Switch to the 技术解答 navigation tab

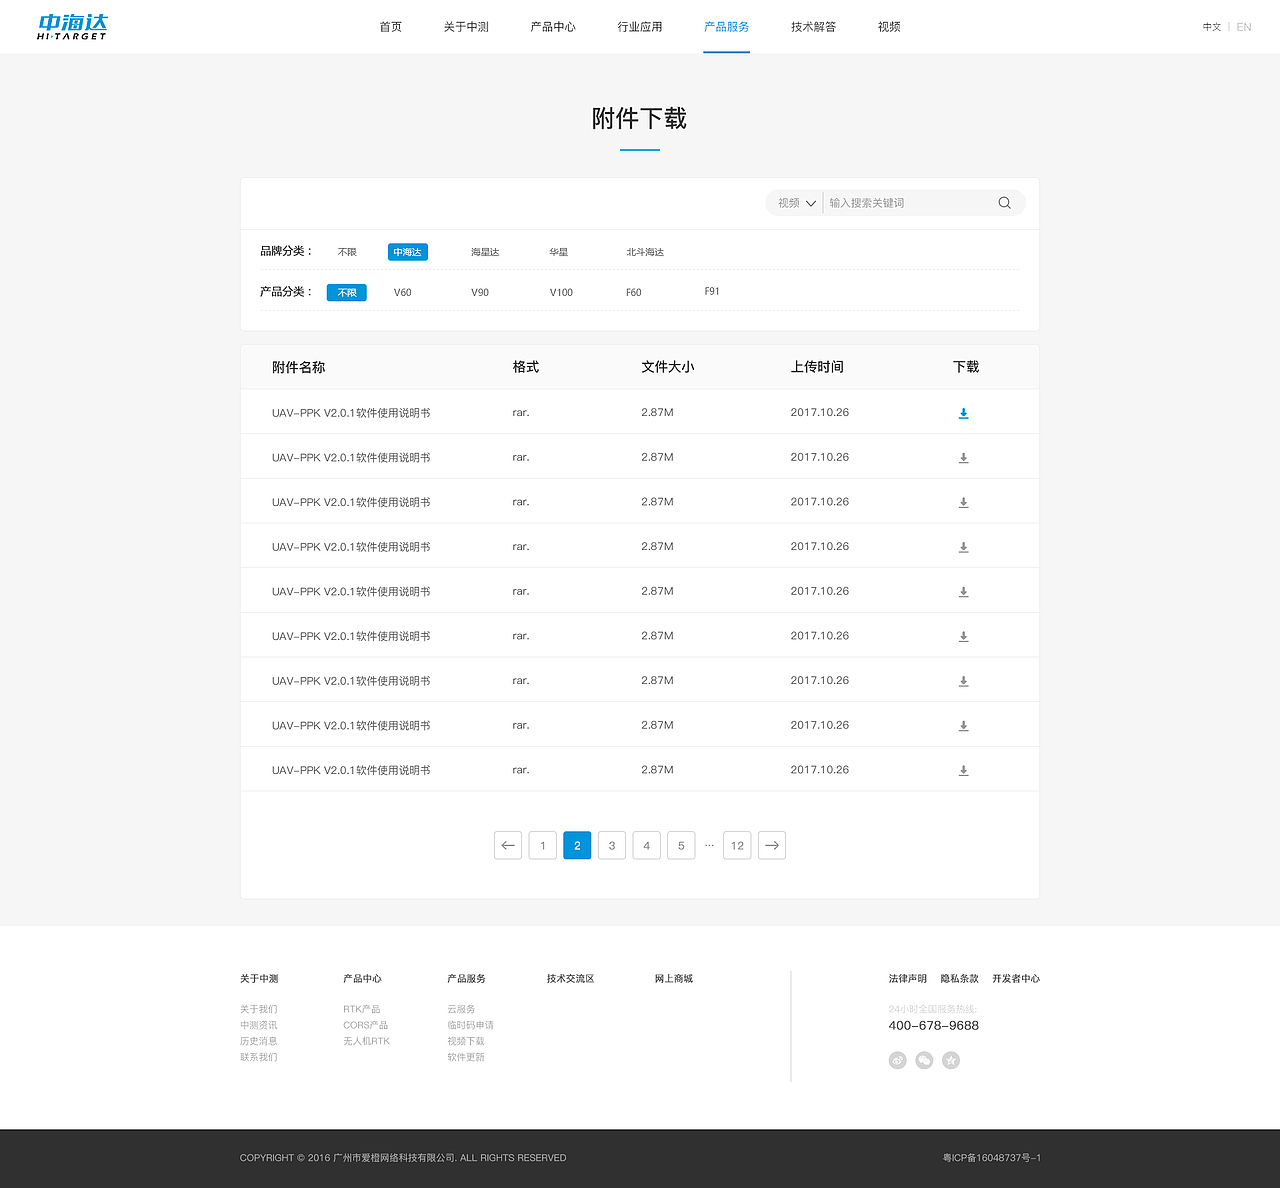click(813, 27)
